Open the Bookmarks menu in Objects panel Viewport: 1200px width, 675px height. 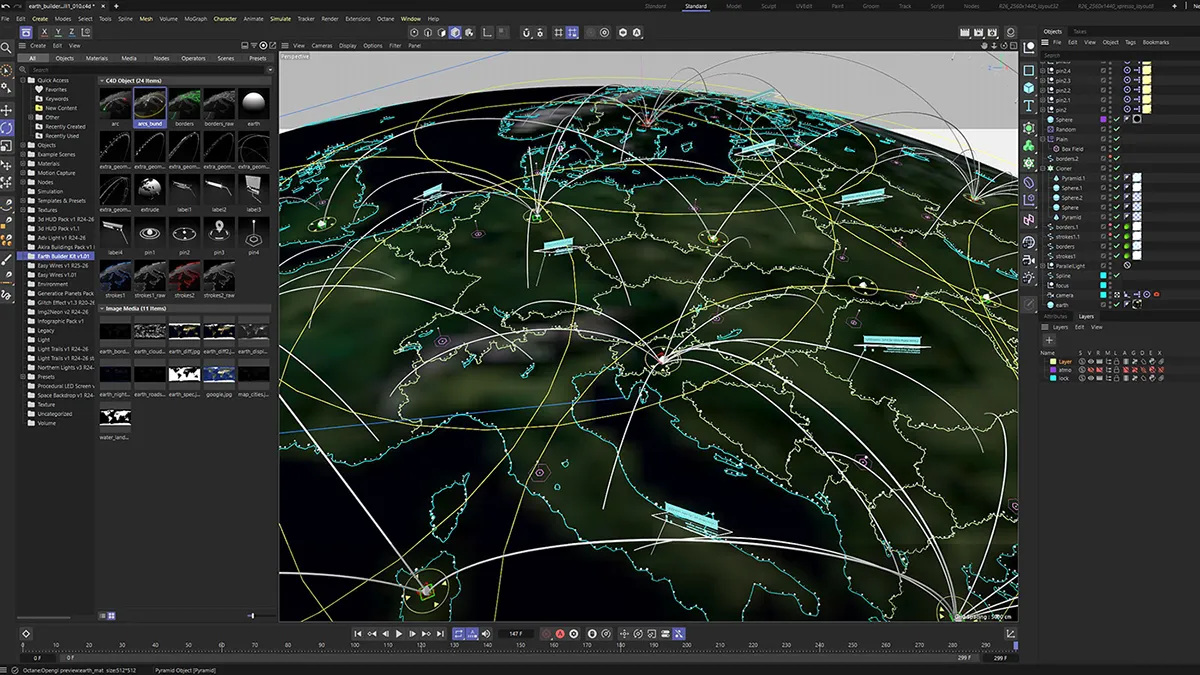pos(1155,42)
